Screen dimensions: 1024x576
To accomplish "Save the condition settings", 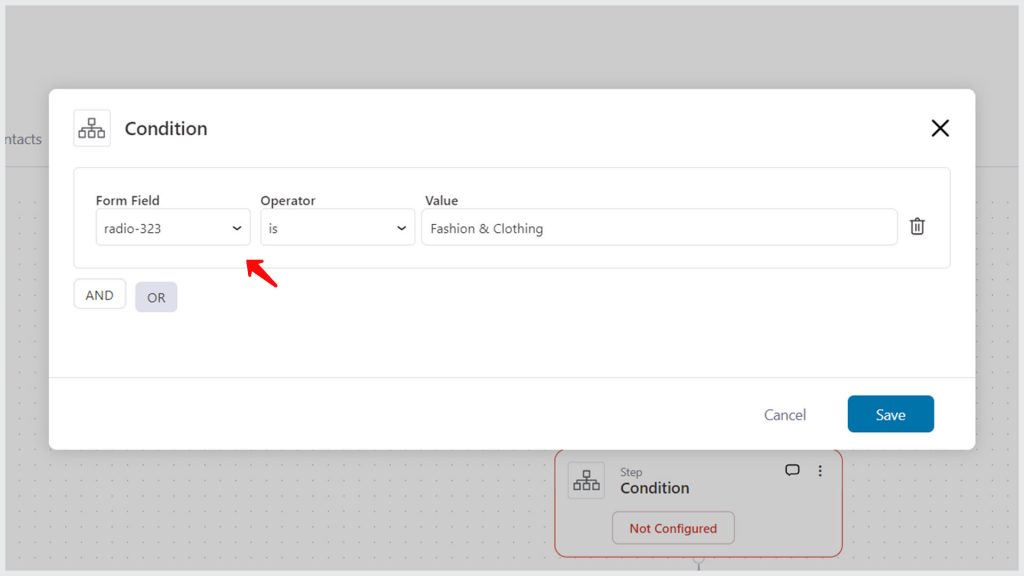I will point(891,414).
